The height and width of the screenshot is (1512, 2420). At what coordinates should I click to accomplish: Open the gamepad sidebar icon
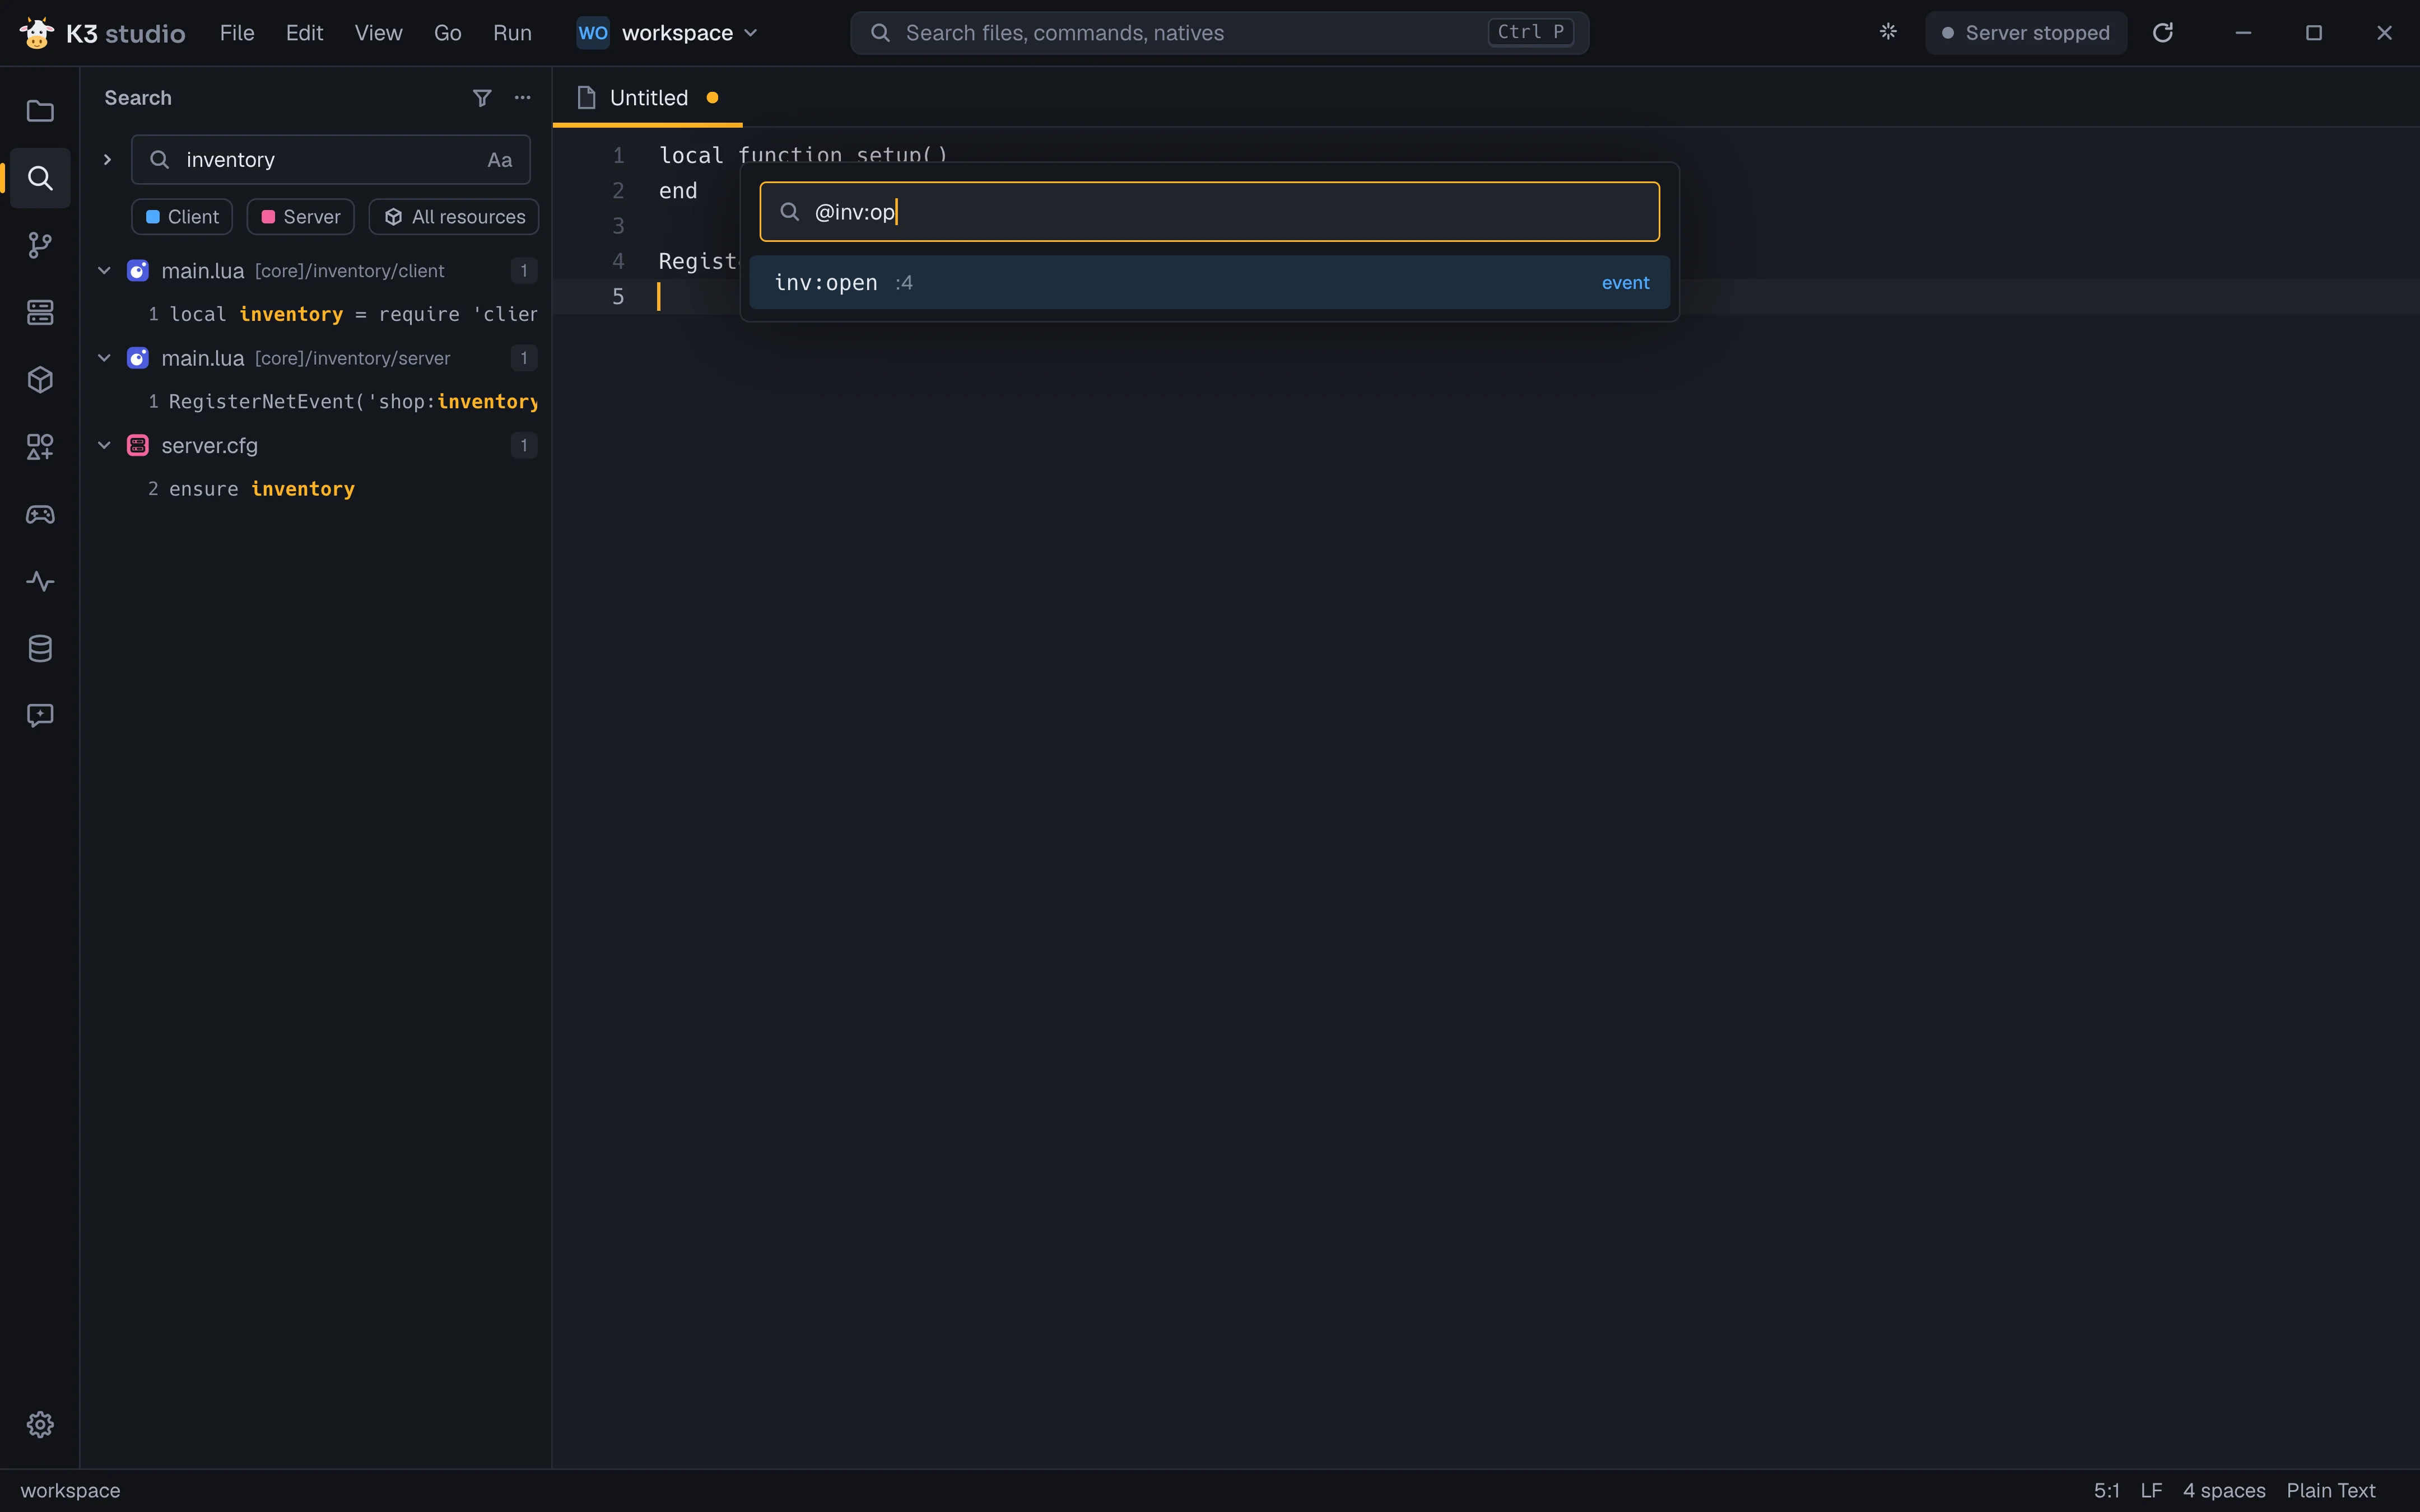[40, 514]
